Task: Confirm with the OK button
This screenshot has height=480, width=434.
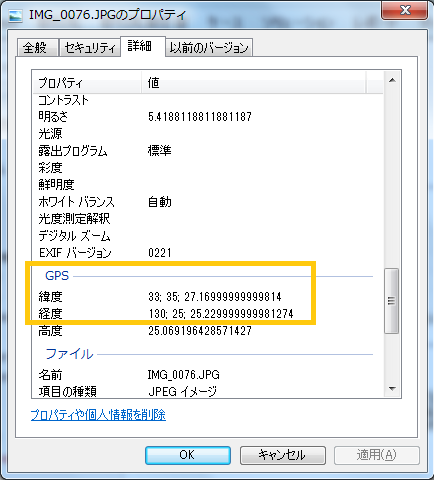Action: pyautogui.click(x=188, y=455)
